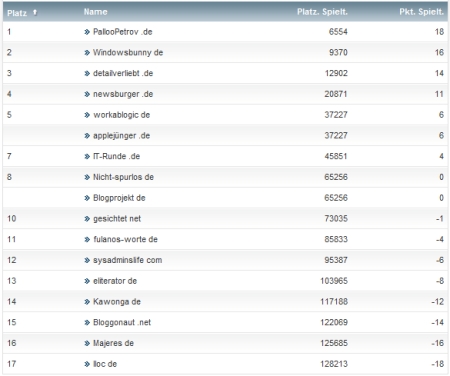Select the rank value 103965
The width and height of the screenshot is (450, 376).
coord(334,281)
